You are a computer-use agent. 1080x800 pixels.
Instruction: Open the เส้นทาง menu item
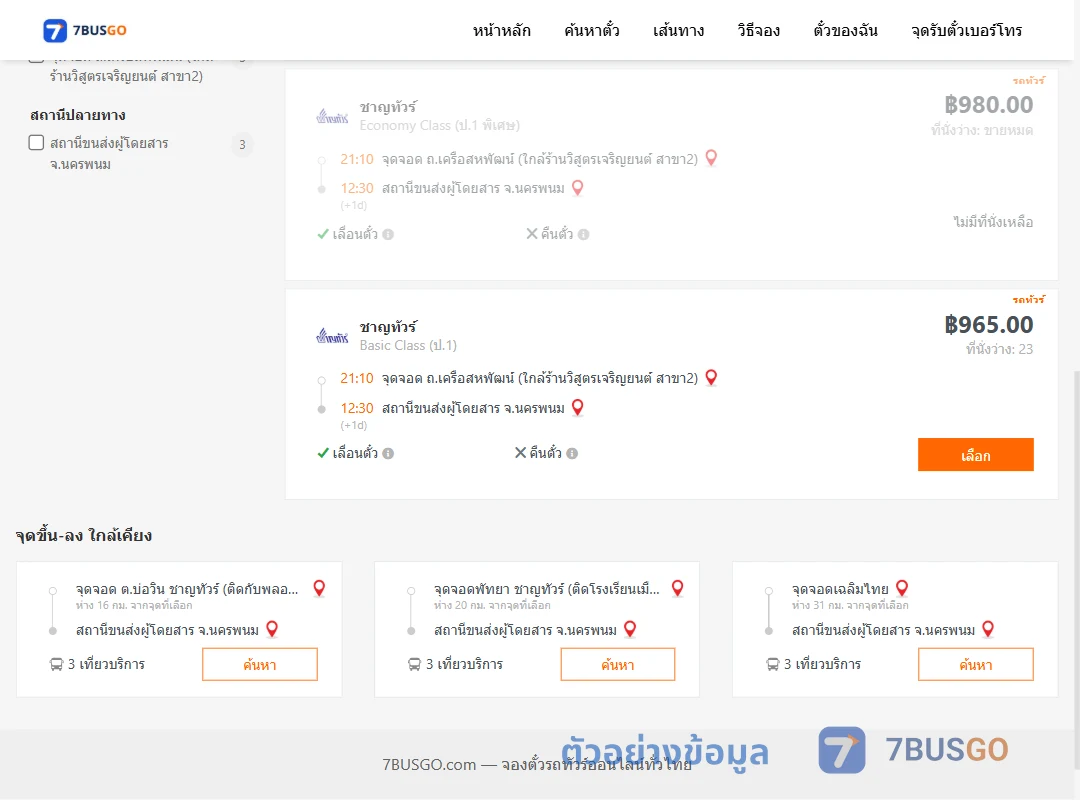click(x=678, y=30)
